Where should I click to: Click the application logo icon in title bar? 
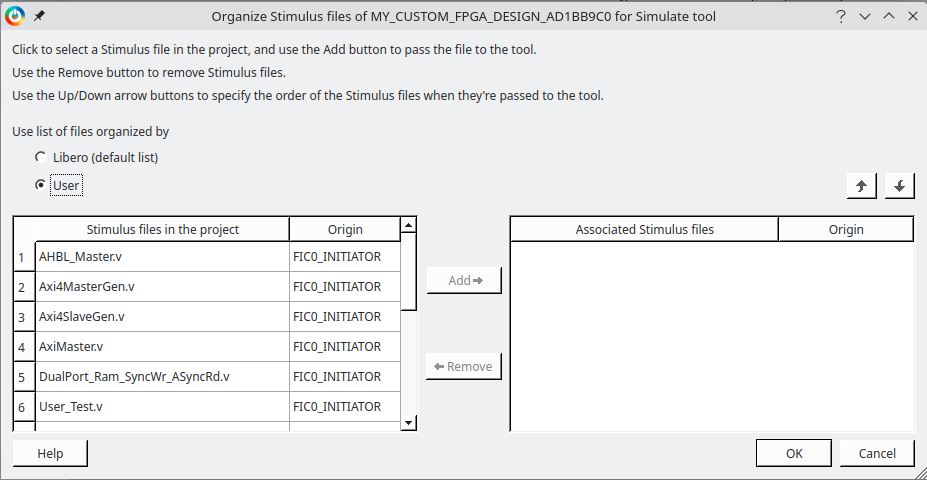[x=15, y=16]
